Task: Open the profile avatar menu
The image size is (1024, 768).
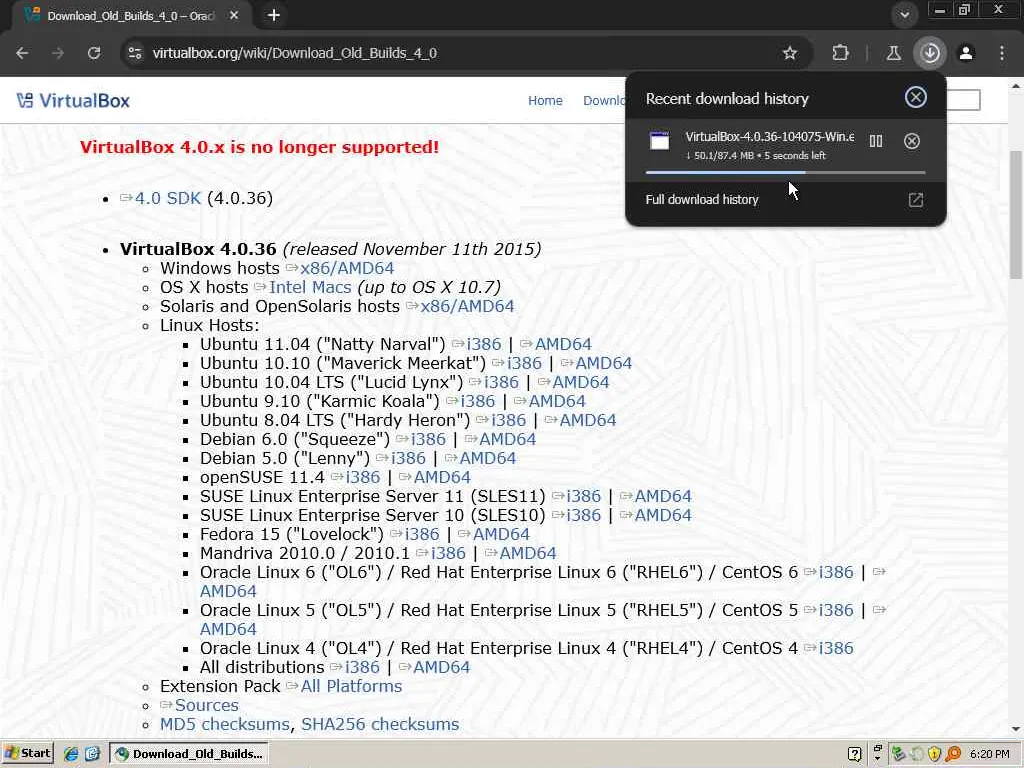Action: point(966,53)
